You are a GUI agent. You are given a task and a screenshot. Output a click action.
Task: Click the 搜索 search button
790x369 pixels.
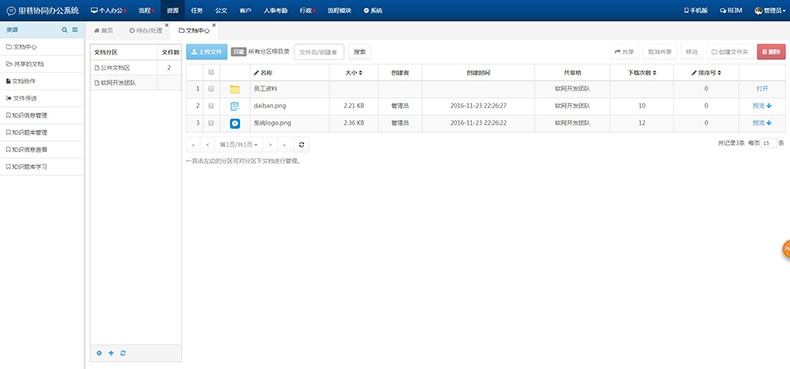click(360, 51)
